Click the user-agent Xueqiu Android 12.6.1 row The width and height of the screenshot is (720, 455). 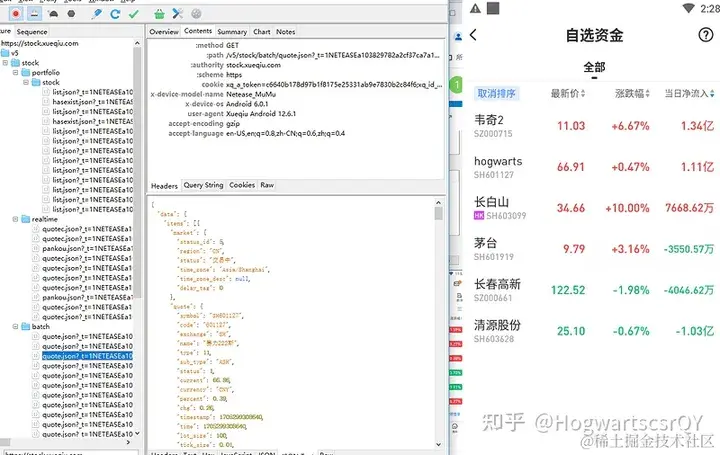point(242,114)
